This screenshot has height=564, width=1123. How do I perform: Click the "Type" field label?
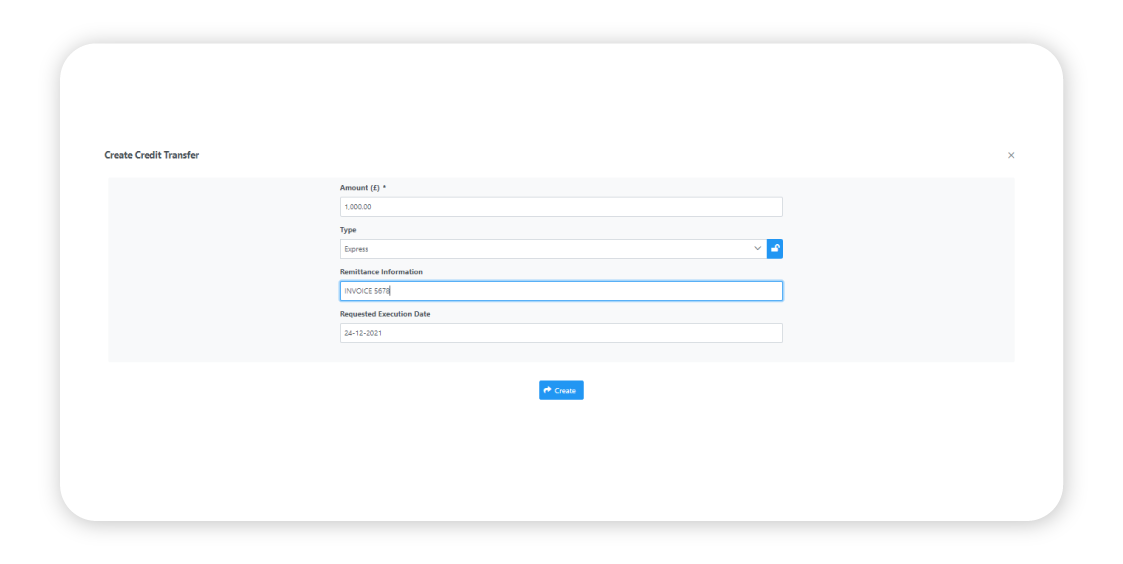(x=348, y=230)
